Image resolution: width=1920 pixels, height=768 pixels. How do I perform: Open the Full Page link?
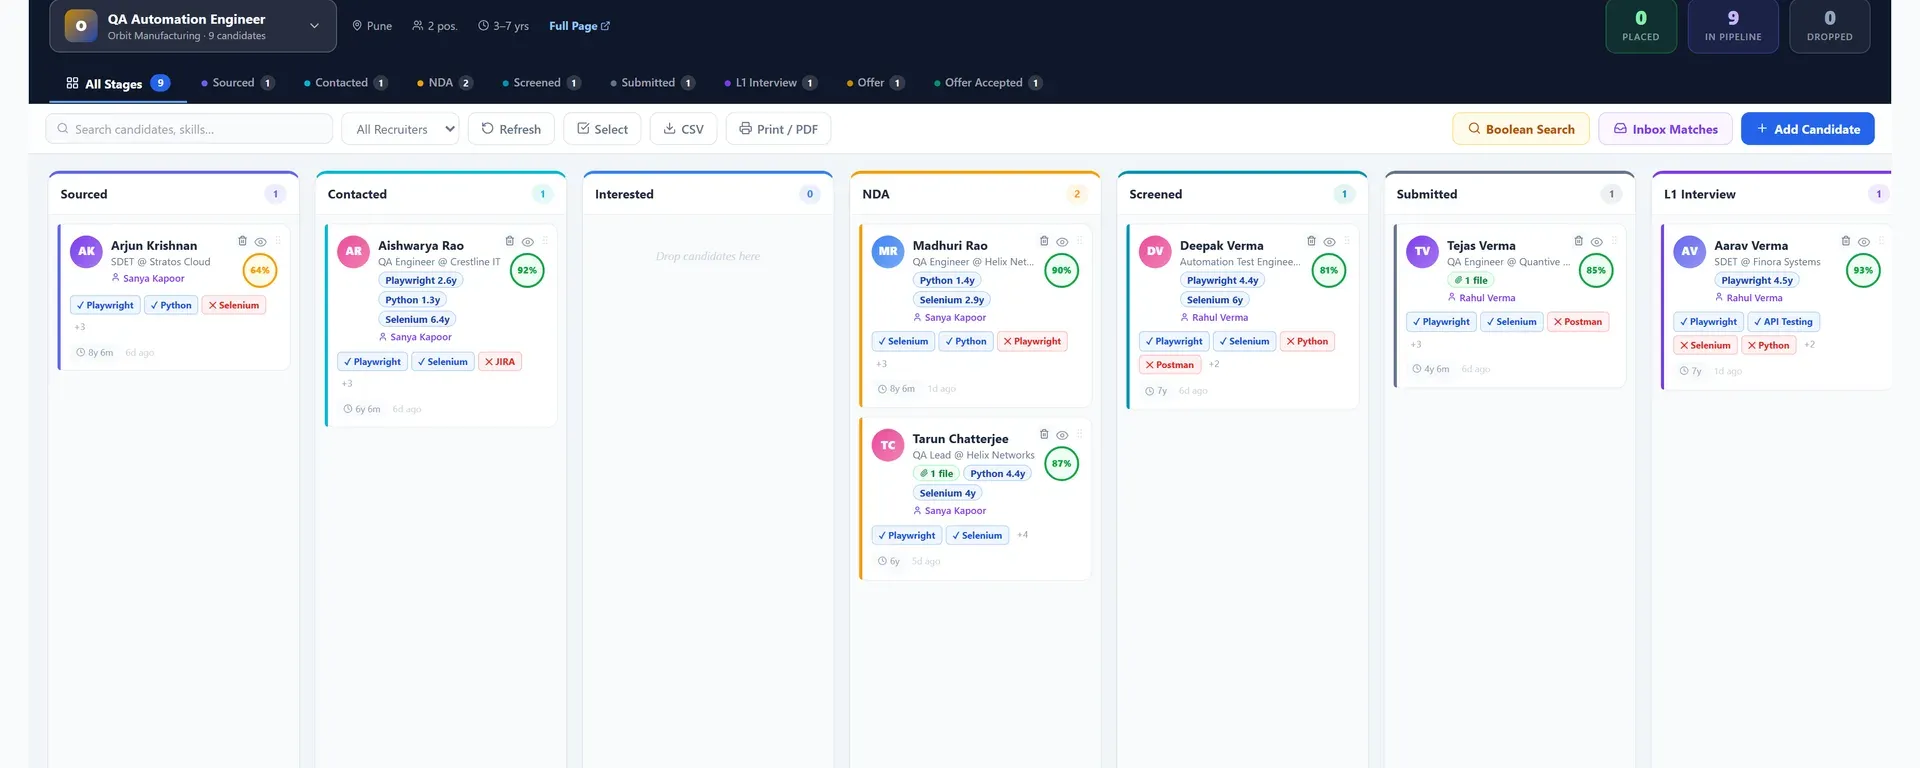(x=579, y=26)
